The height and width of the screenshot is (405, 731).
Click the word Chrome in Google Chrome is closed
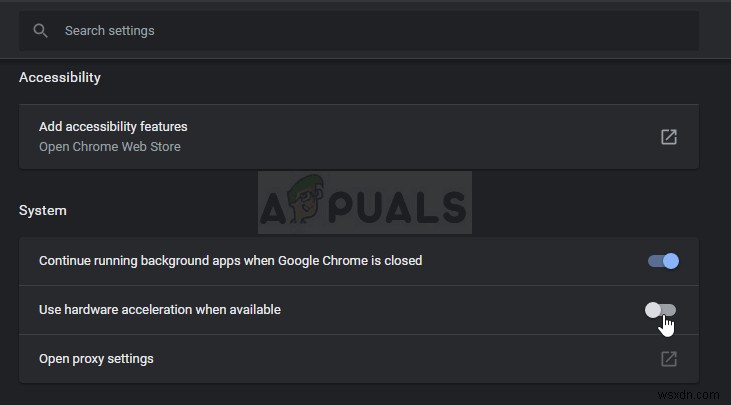[x=352, y=261]
